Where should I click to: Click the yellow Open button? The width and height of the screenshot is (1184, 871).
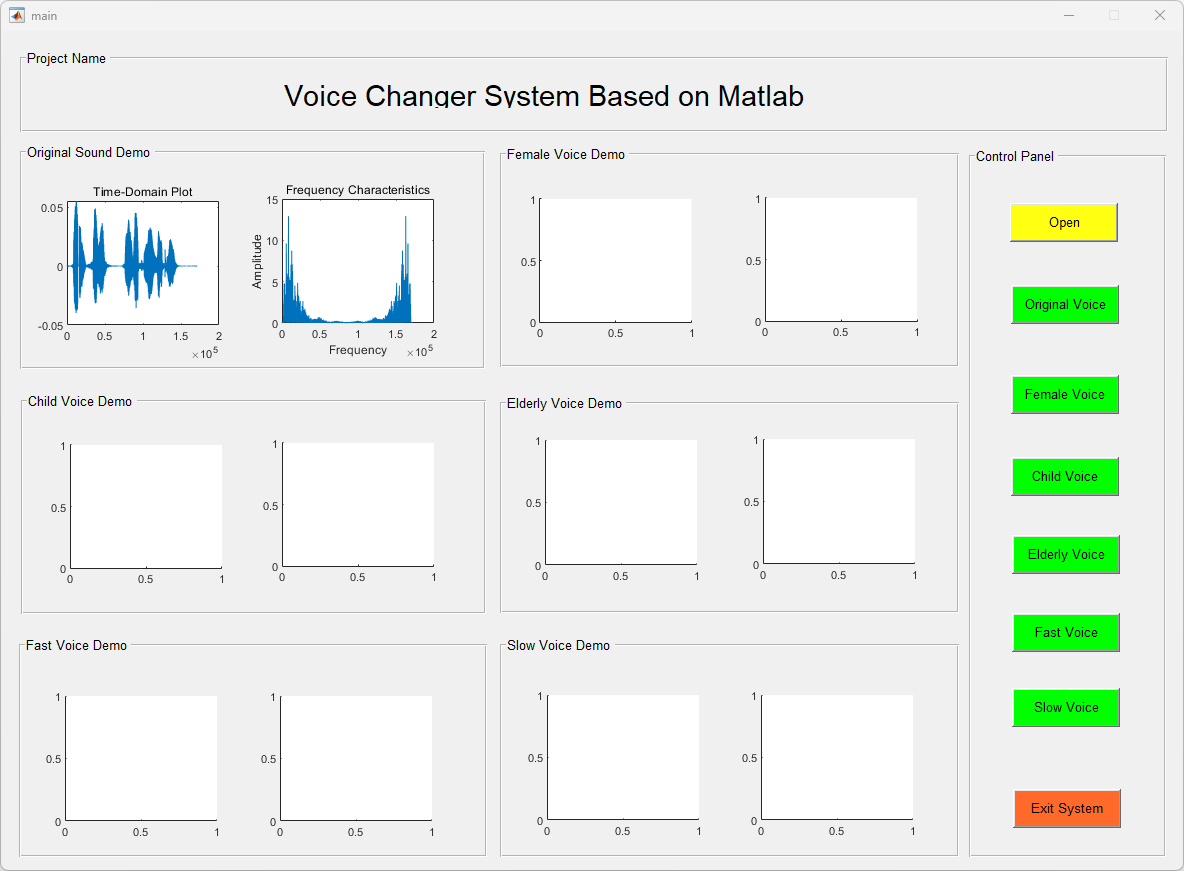[1063, 222]
